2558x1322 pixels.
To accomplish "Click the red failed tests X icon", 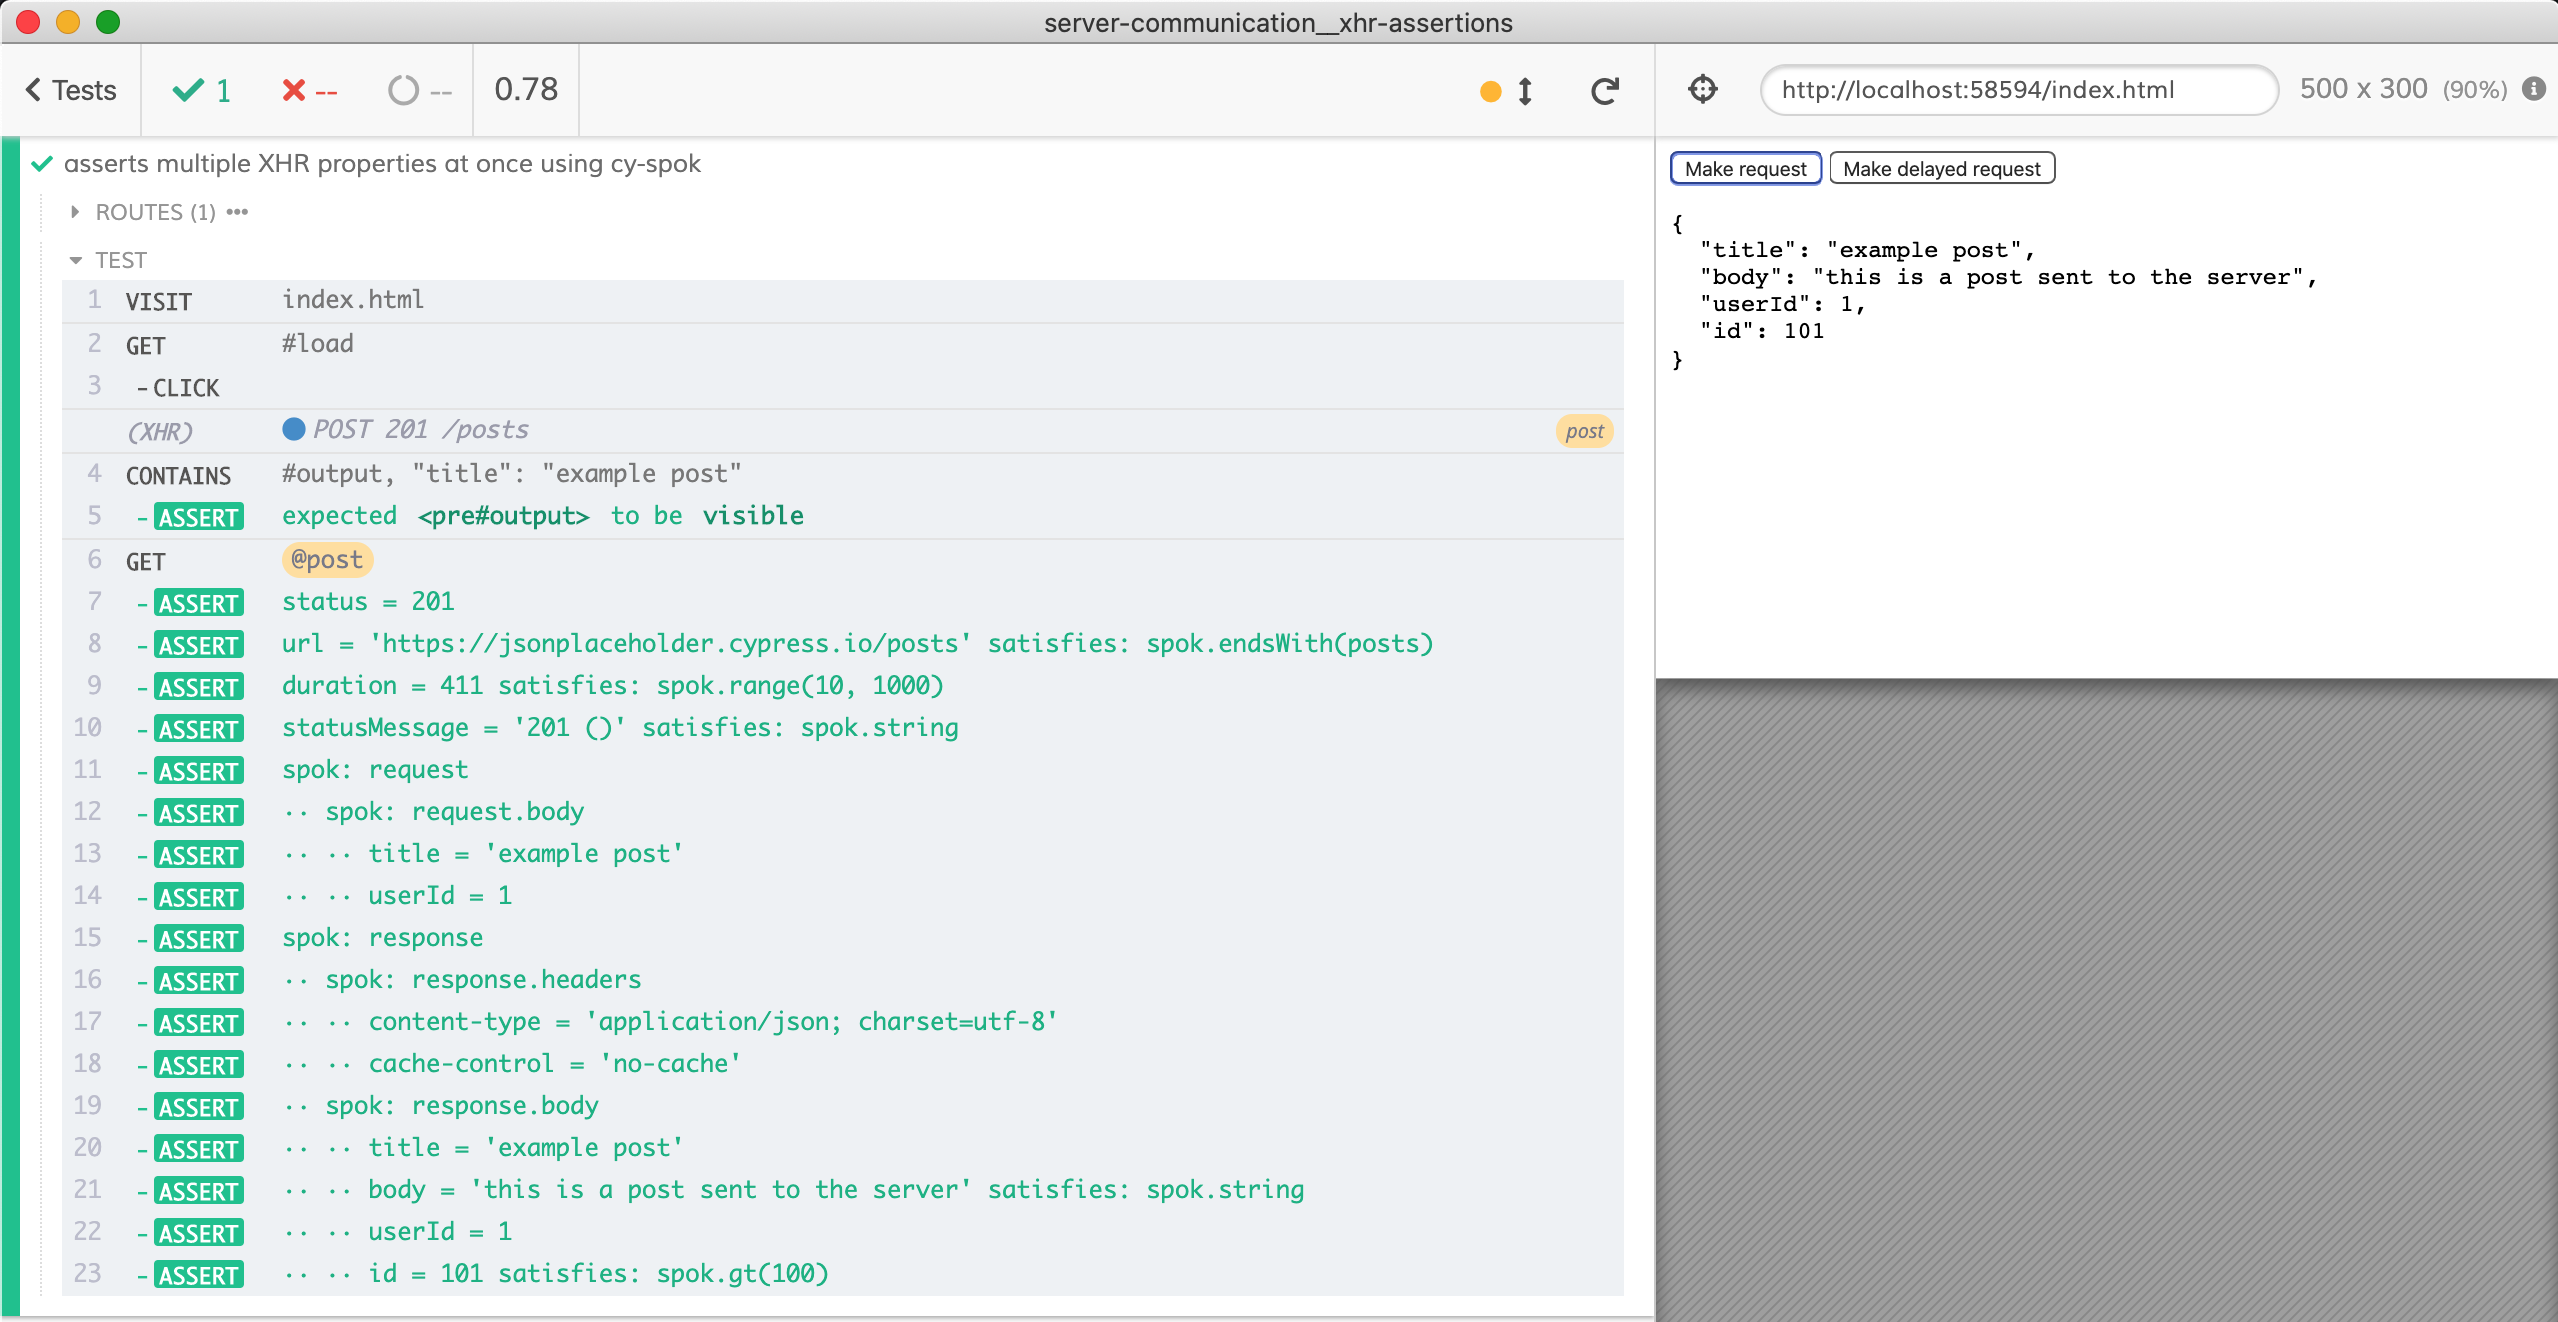I will point(294,91).
